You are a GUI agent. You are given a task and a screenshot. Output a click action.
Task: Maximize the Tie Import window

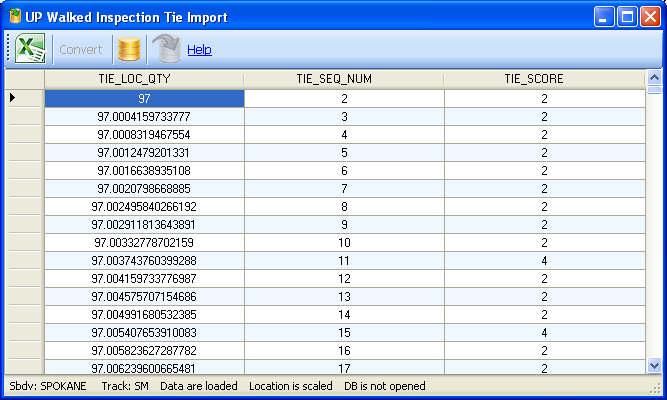tap(627, 17)
